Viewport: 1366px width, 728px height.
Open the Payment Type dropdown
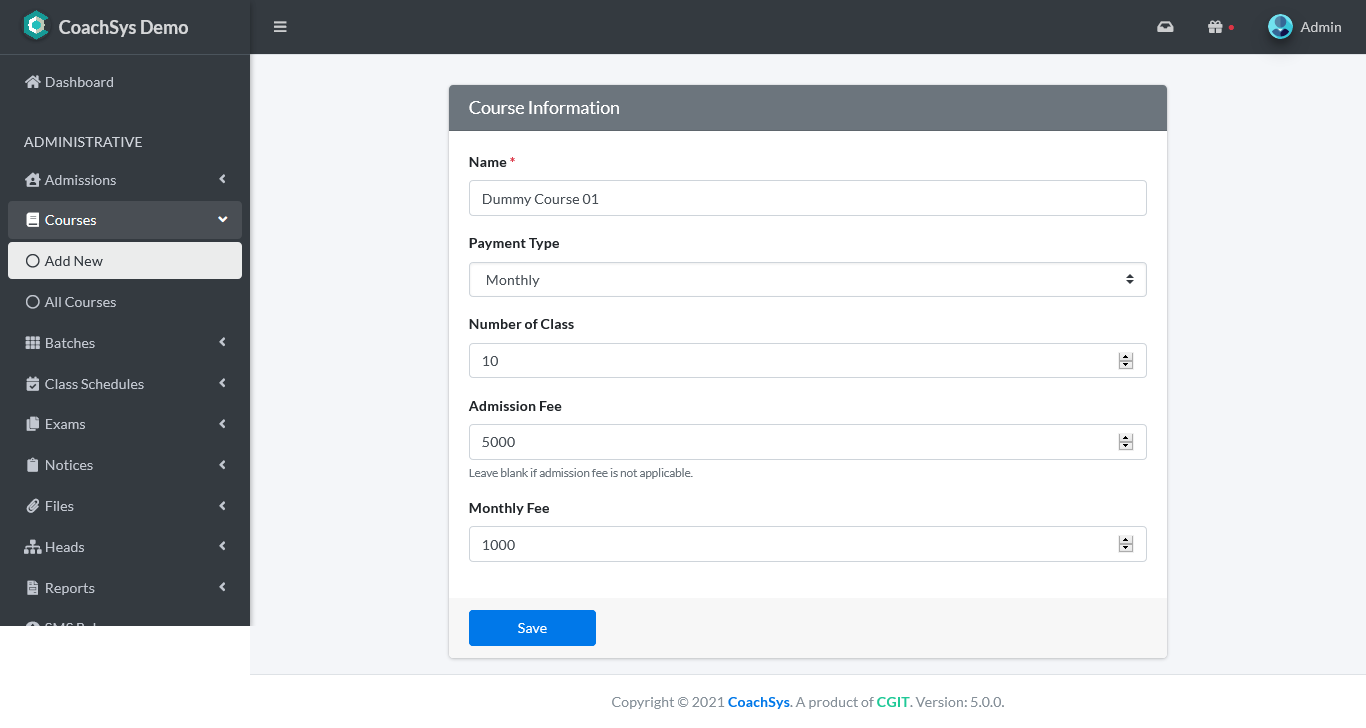coord(807,280)
